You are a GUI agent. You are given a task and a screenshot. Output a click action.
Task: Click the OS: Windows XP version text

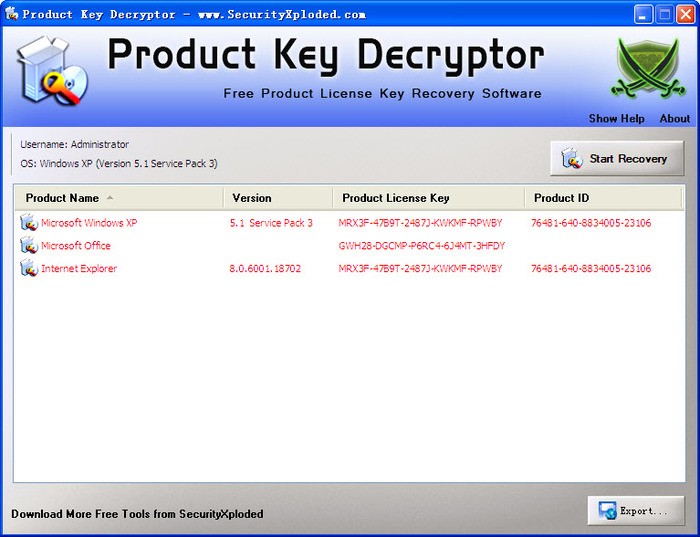tap(119, 163)
